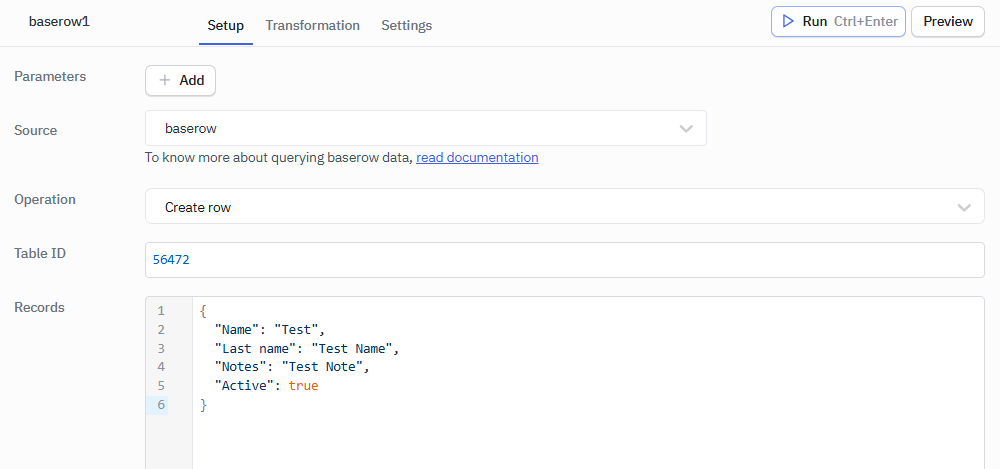This screenshot has height=469, width=1000.
Task: Click the plus icon for adding parameters
Action: click(165, 81)
